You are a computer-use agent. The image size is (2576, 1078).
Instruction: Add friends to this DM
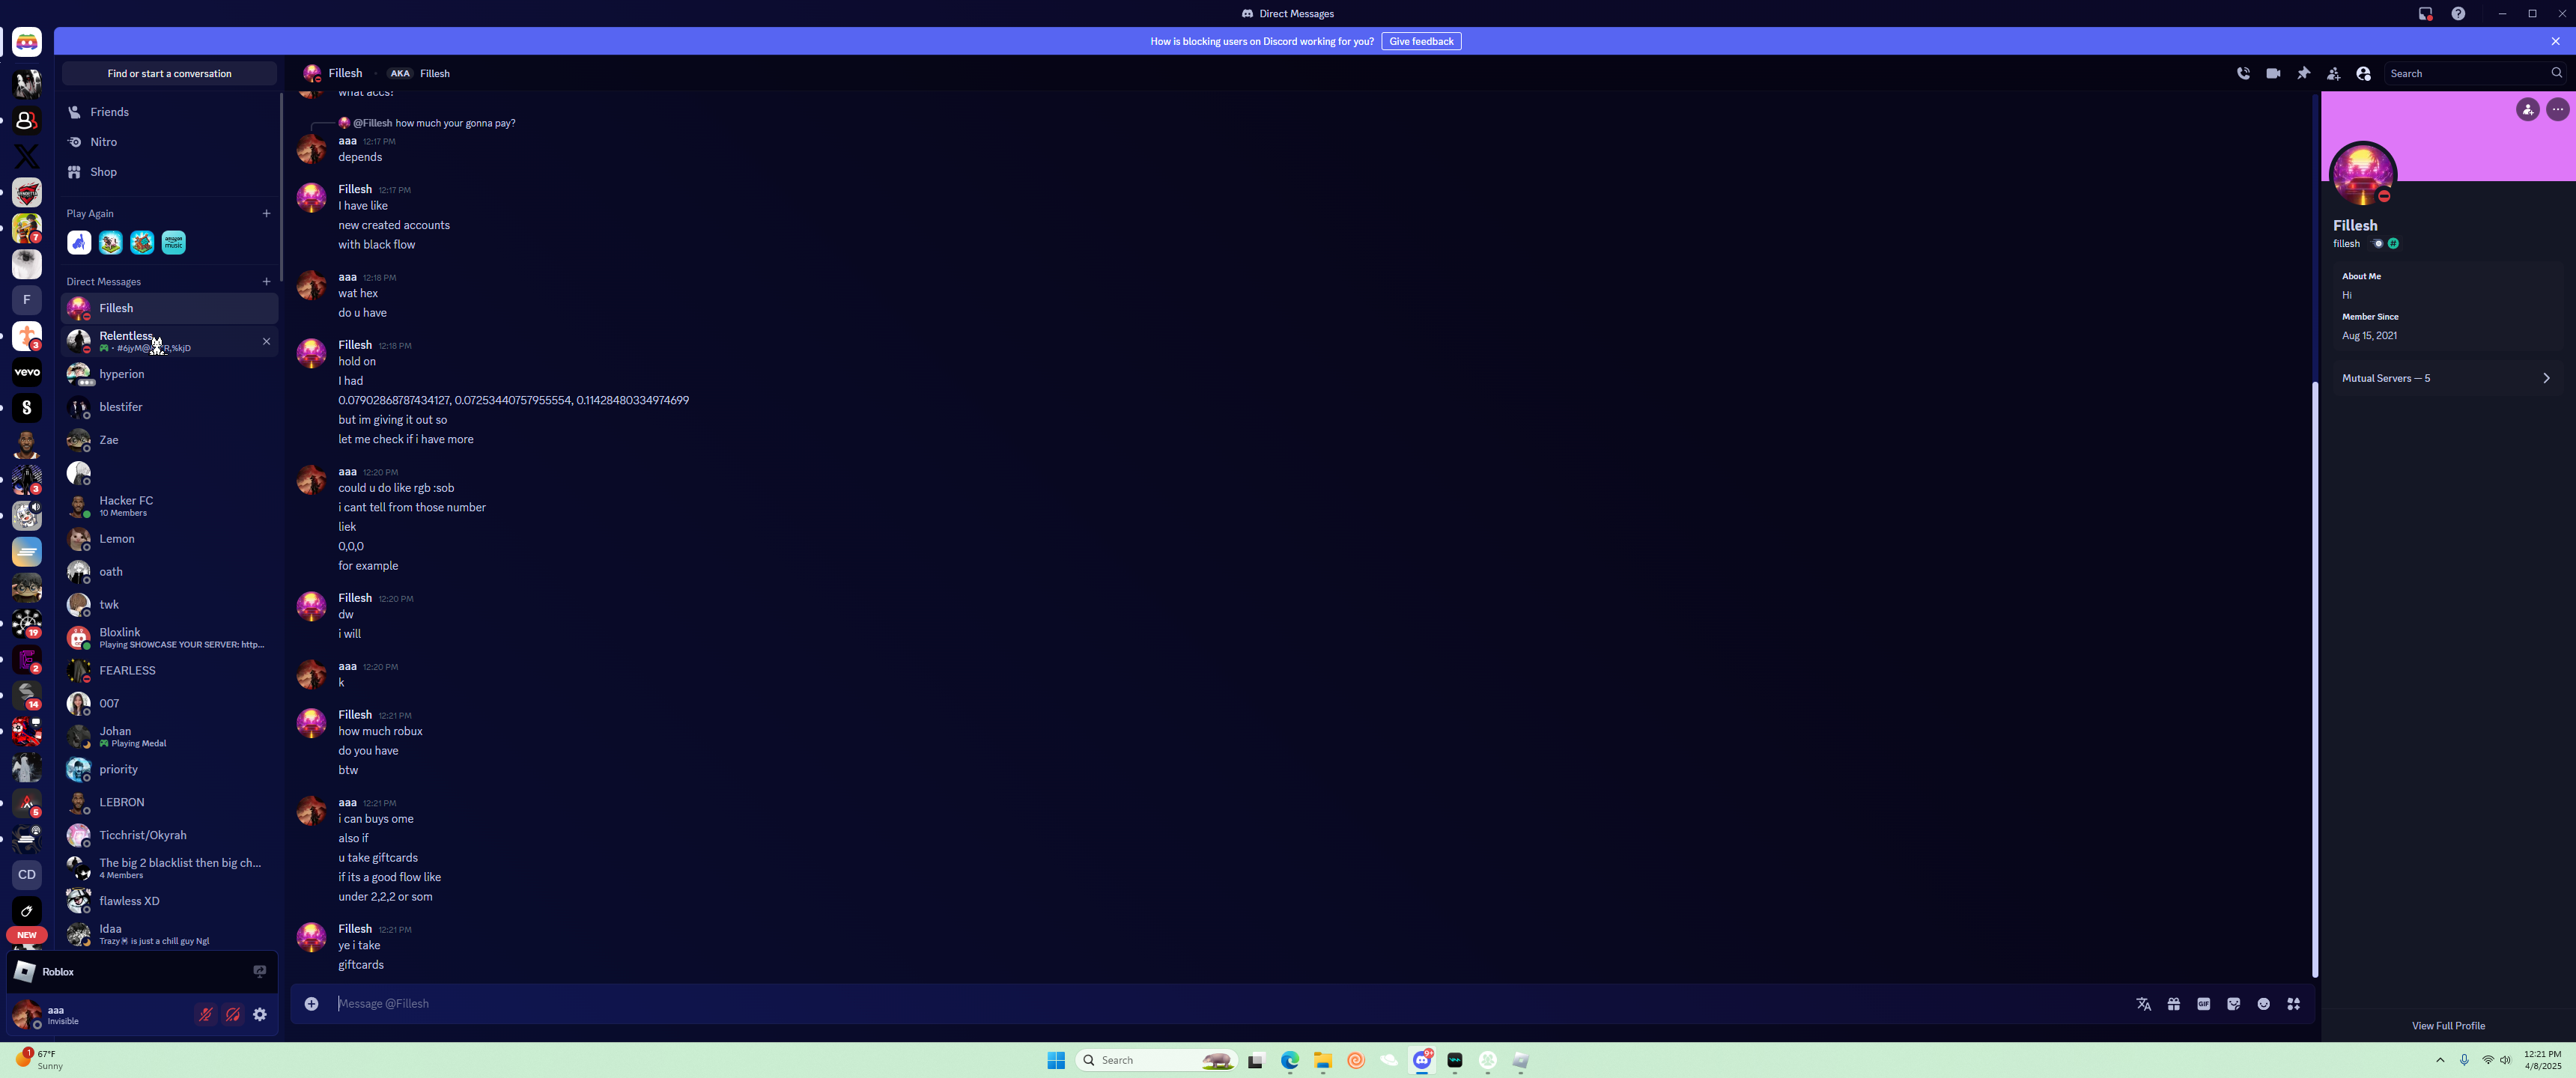point(2333,73)
